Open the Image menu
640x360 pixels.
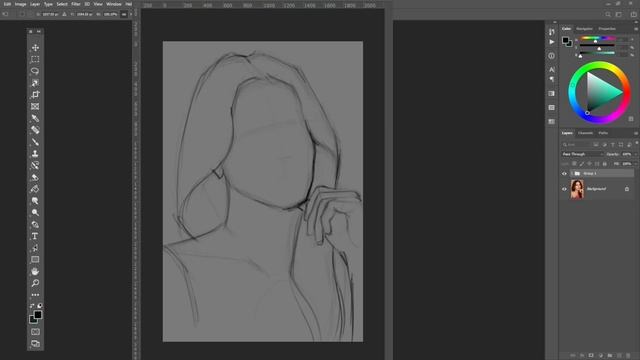20,4
